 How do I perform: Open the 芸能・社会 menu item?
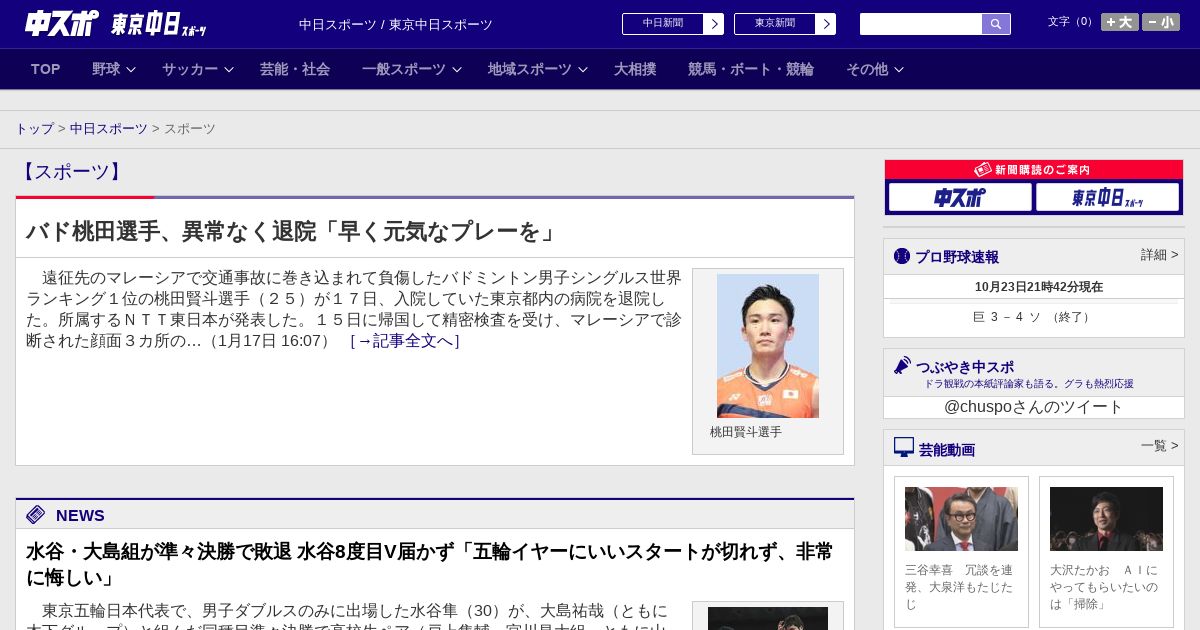pos(295,69)
